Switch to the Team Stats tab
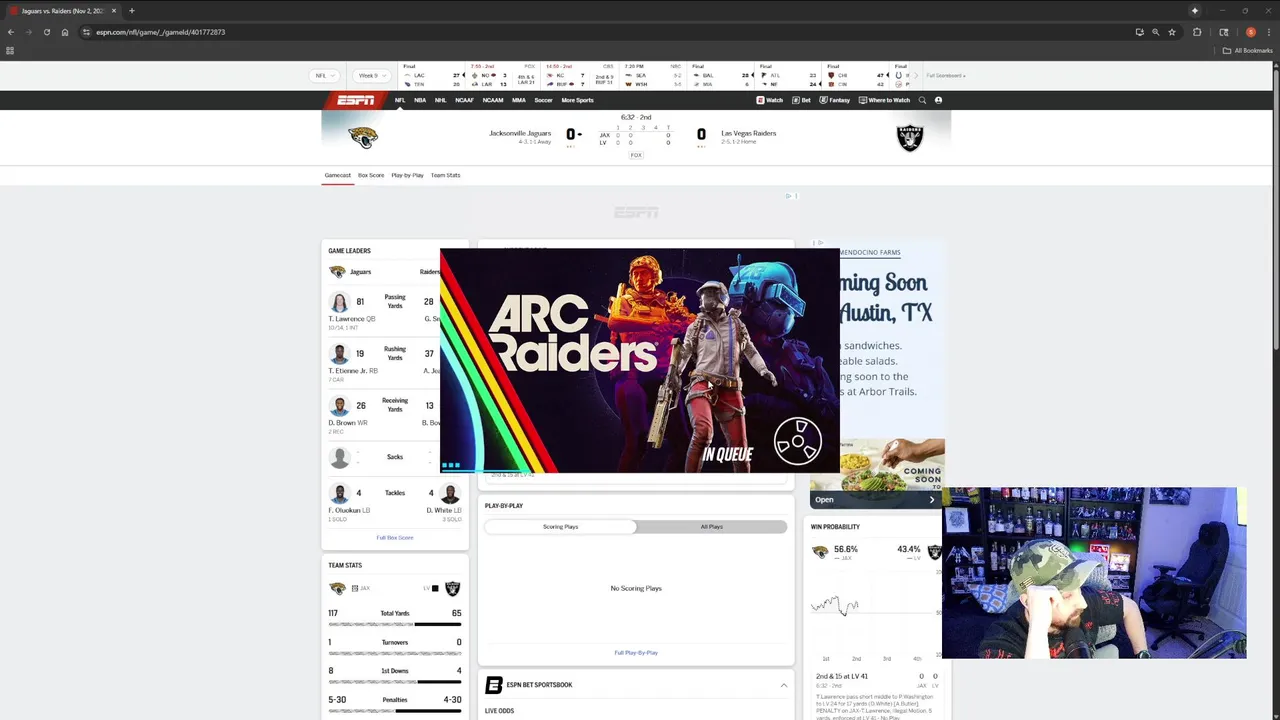 [446, 175]
